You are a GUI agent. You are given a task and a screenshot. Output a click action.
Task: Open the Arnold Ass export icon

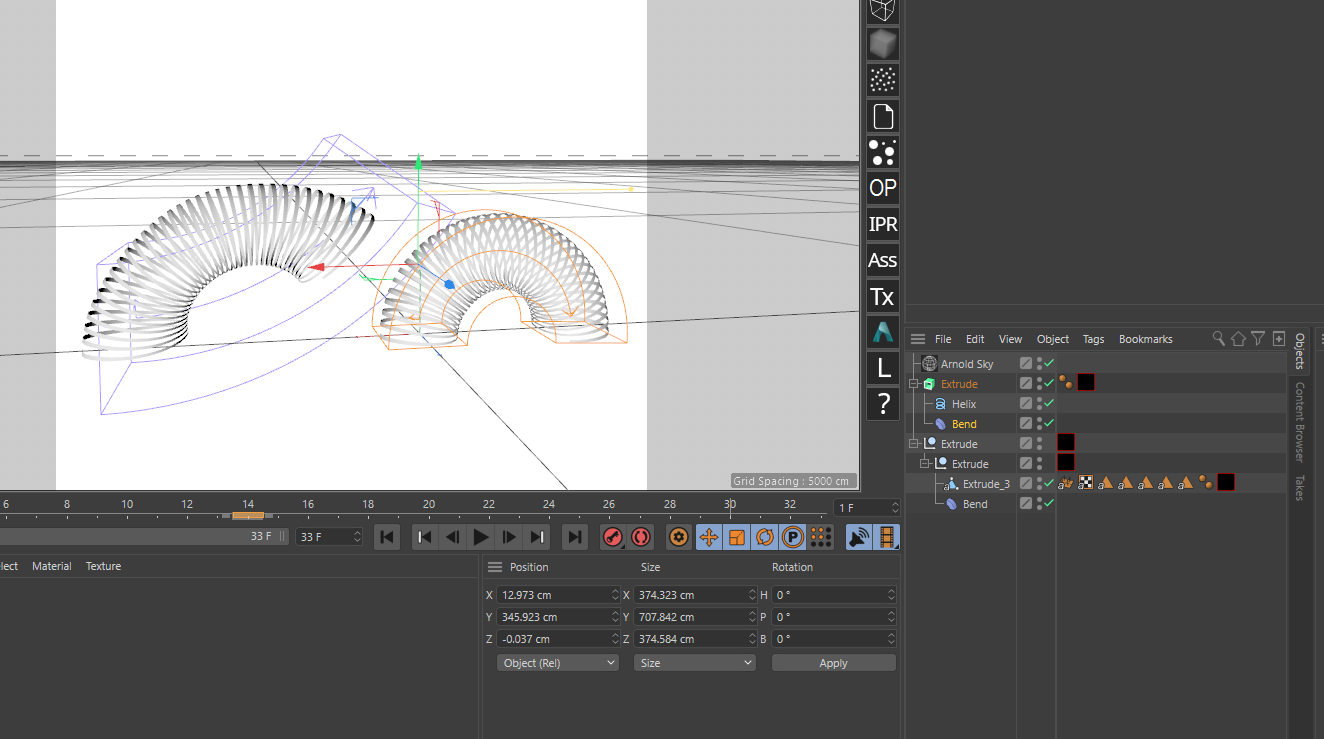[x=883, y=260]
